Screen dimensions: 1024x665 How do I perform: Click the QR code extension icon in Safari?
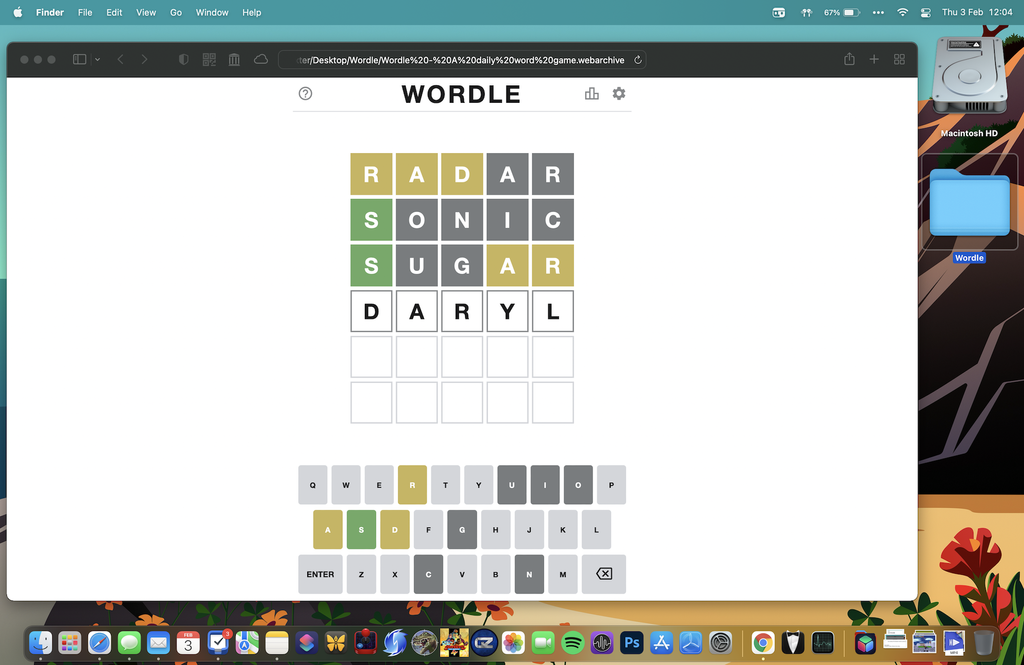point(209,59)
